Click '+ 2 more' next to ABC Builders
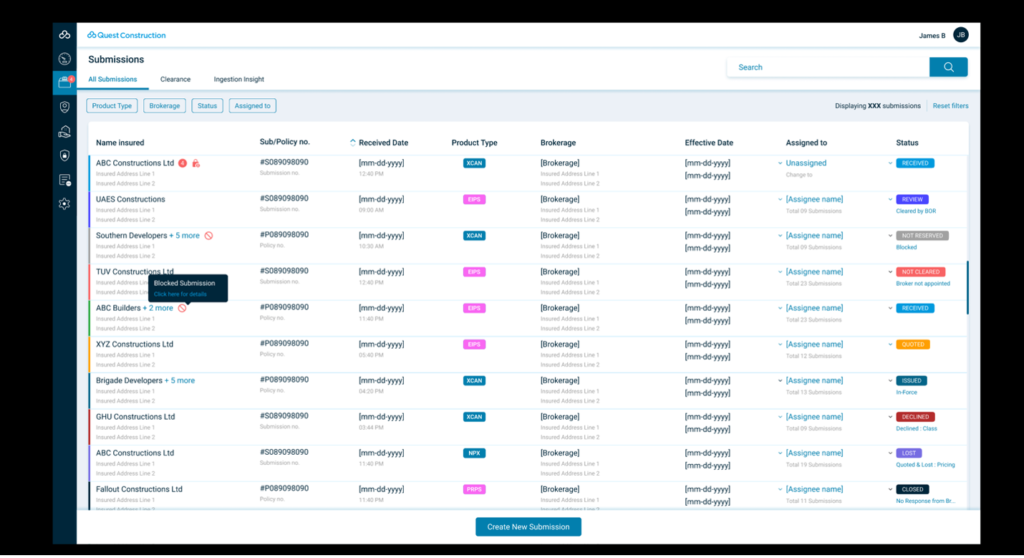 pyautogui.click(x=159, y=308)
